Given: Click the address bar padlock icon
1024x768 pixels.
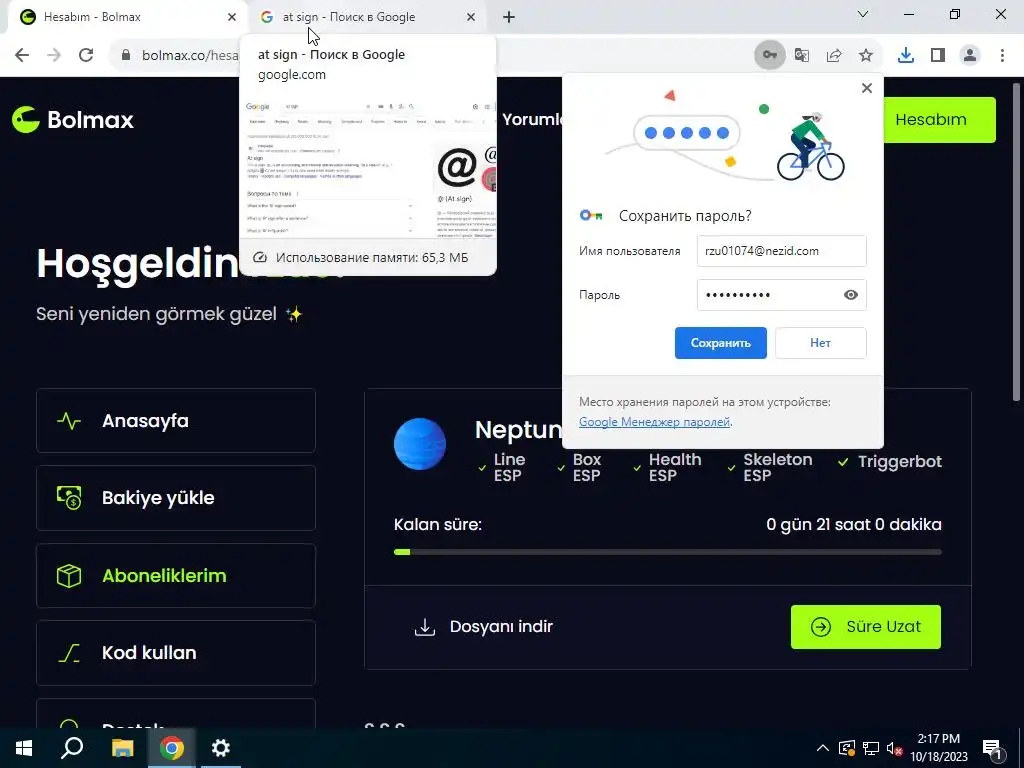Looking at the screenshot, I should (126, 55).
